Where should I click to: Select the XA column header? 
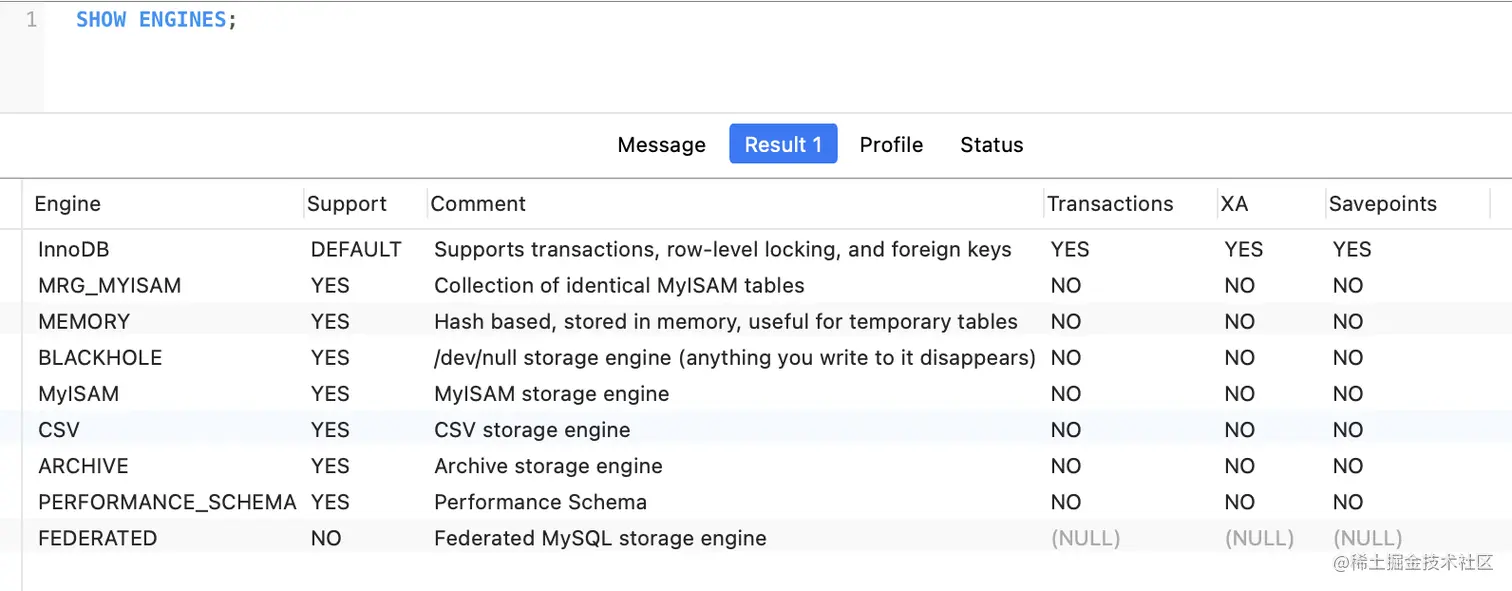coord(1235,204)
